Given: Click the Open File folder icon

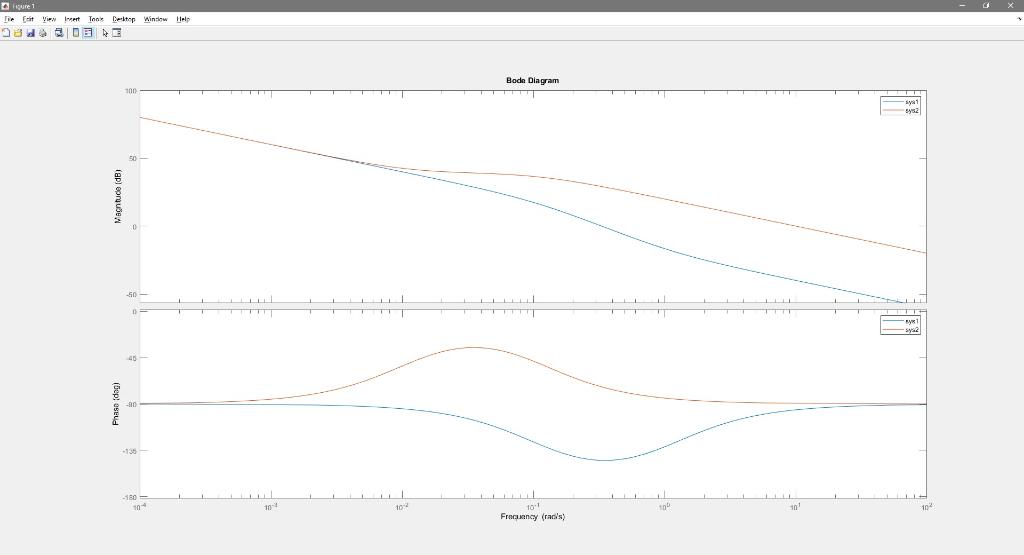Looking at the screenshot, I should pyautogui.click(x=18, y=33).
